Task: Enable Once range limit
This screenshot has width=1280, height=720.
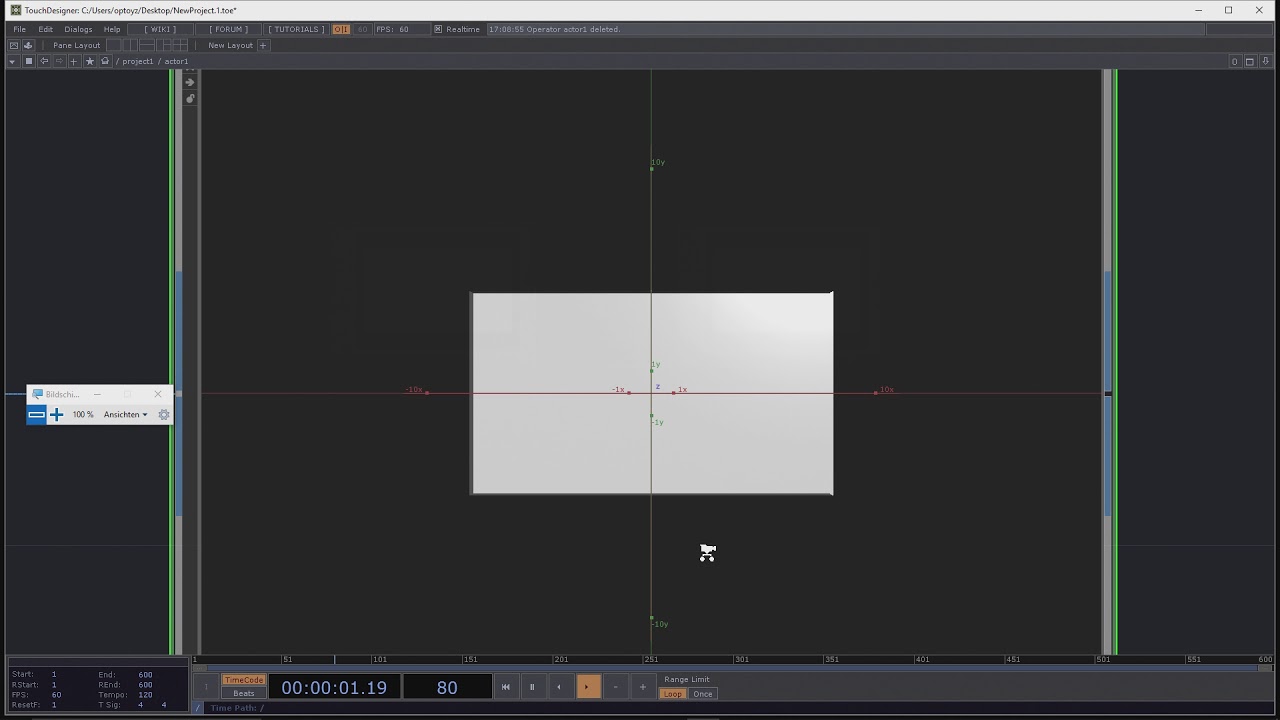Action: (x=703, y=694)
